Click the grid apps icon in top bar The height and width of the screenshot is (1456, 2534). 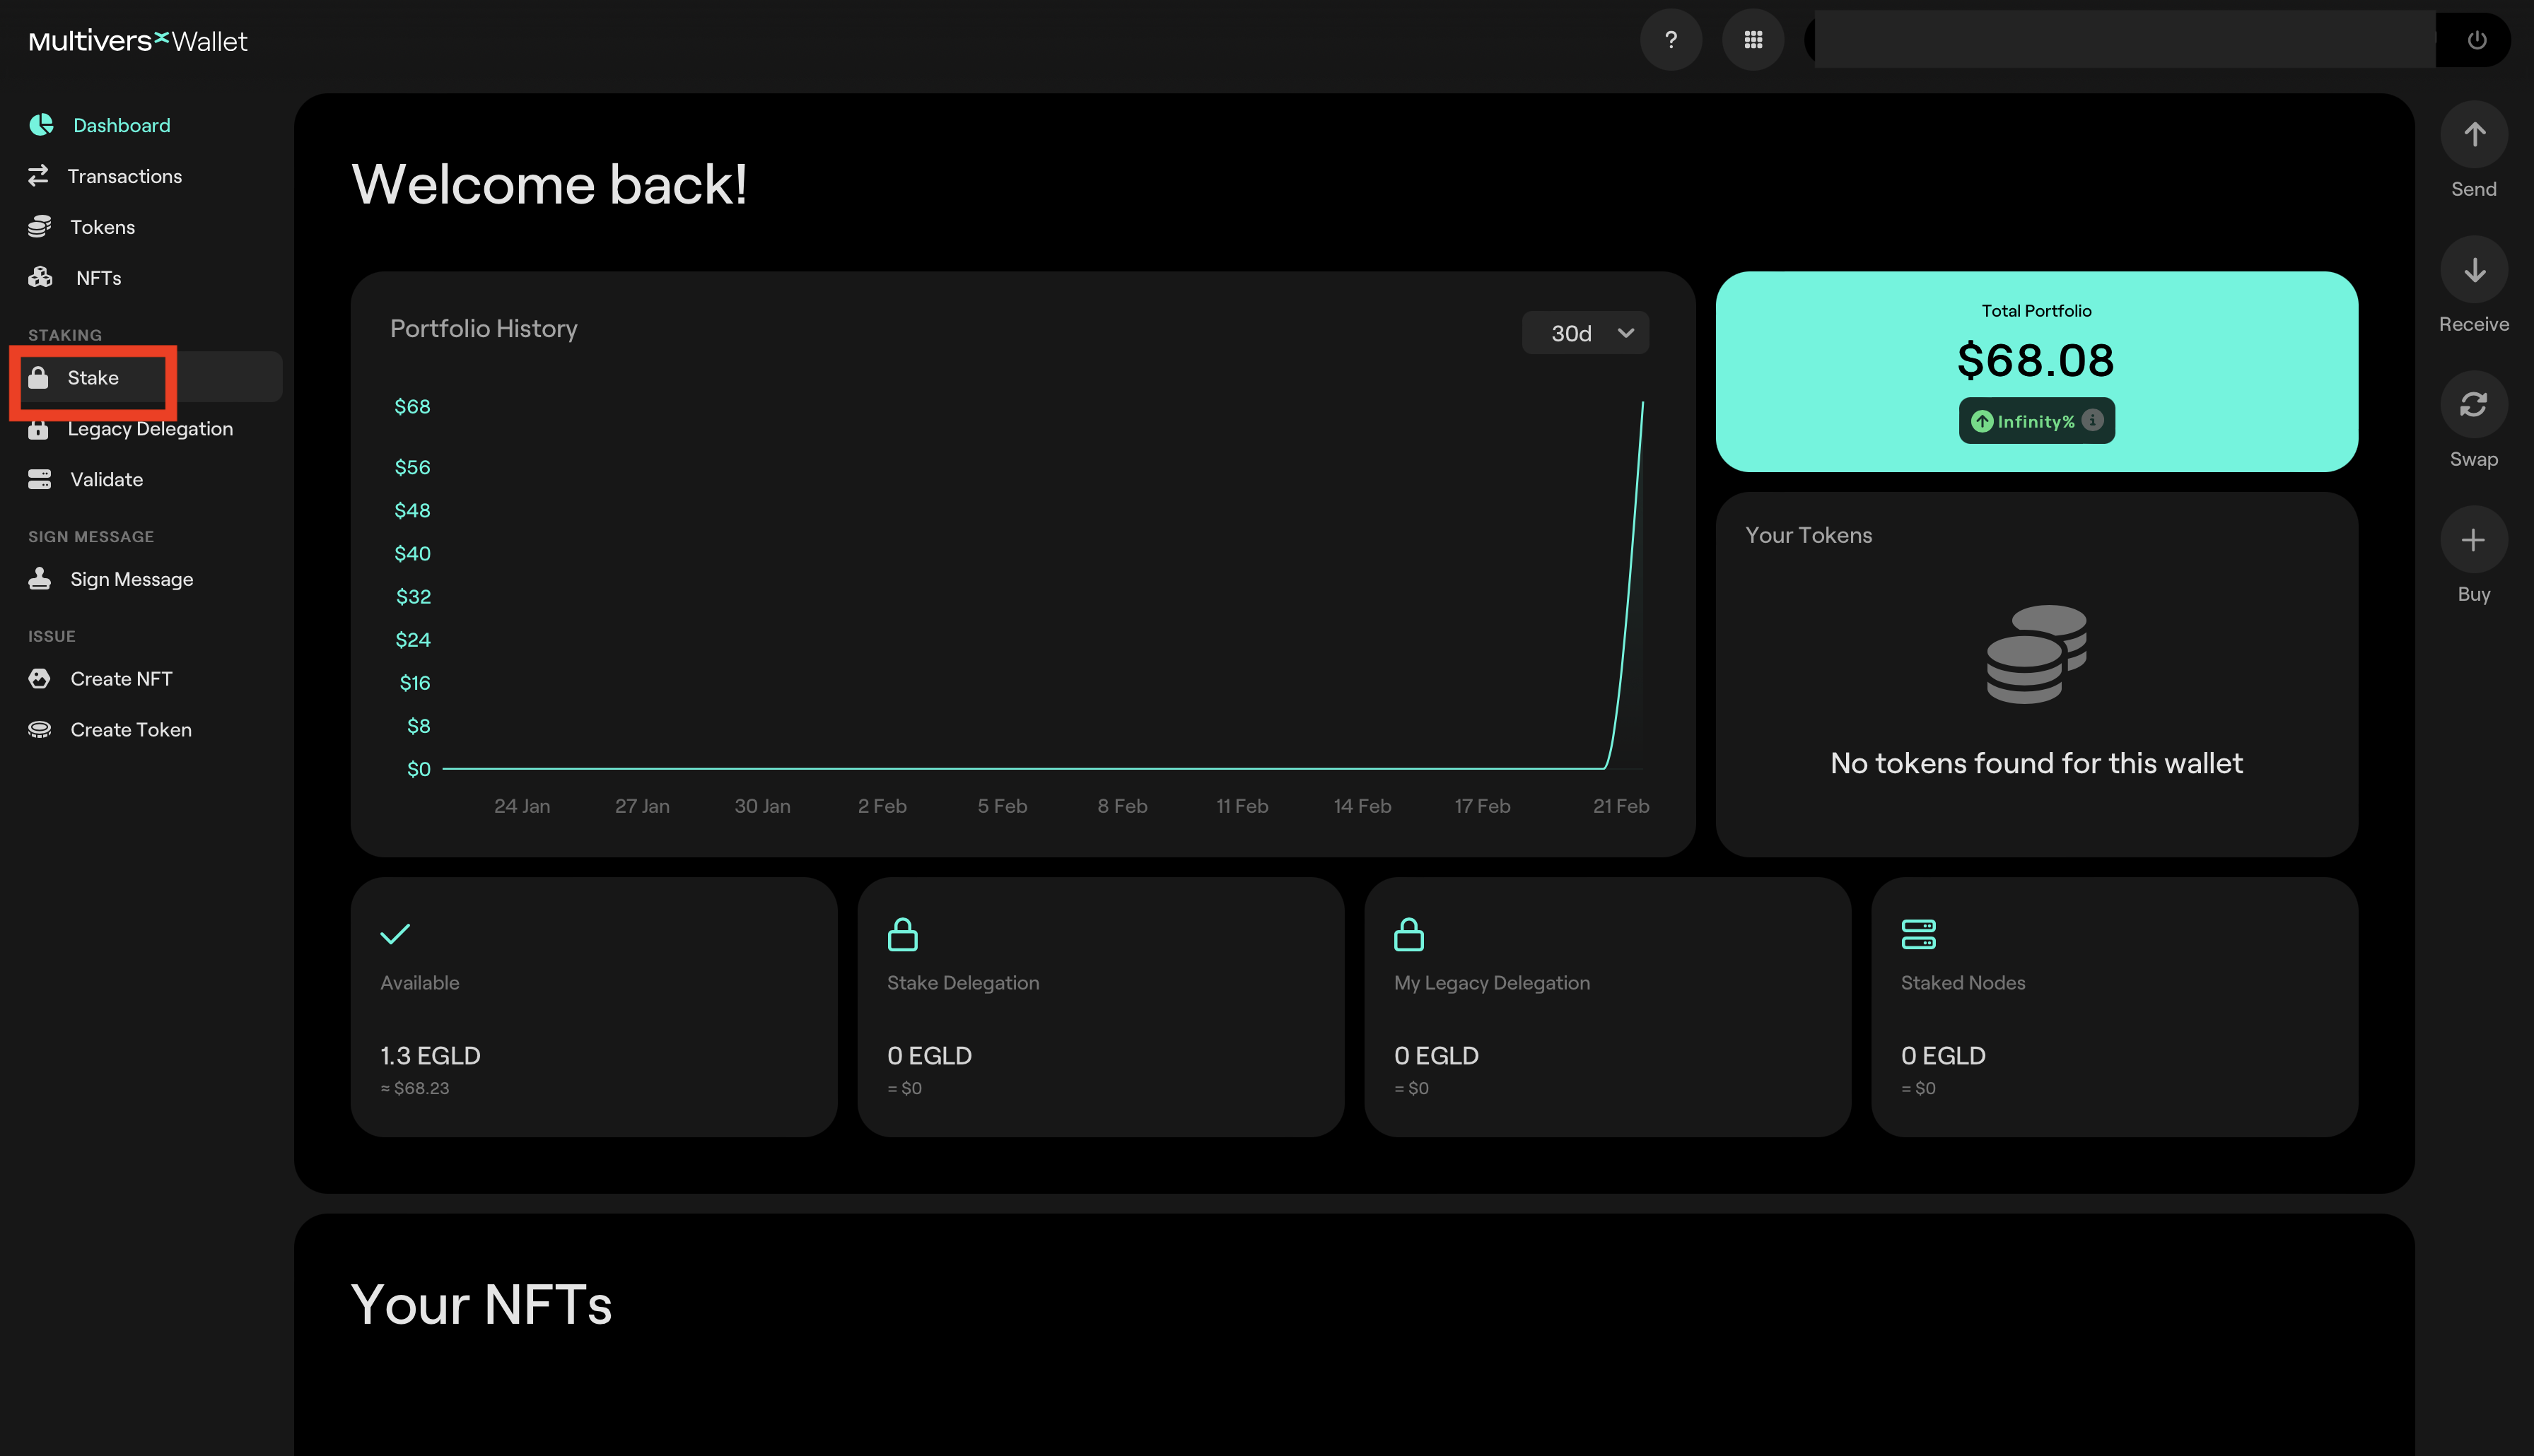[x=1753, y=38]
